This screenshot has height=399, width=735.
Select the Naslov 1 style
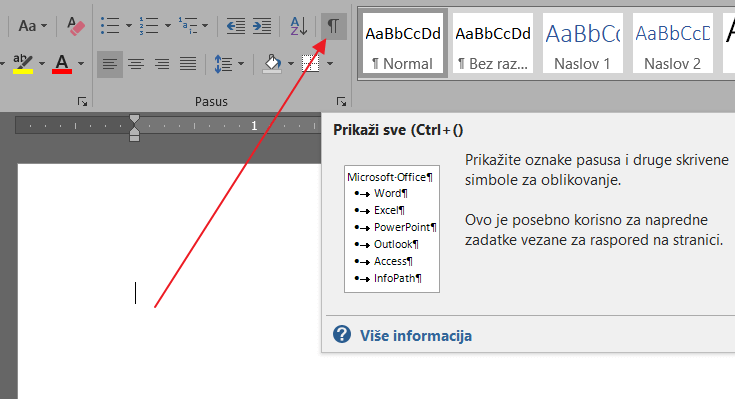coord(583,43)
